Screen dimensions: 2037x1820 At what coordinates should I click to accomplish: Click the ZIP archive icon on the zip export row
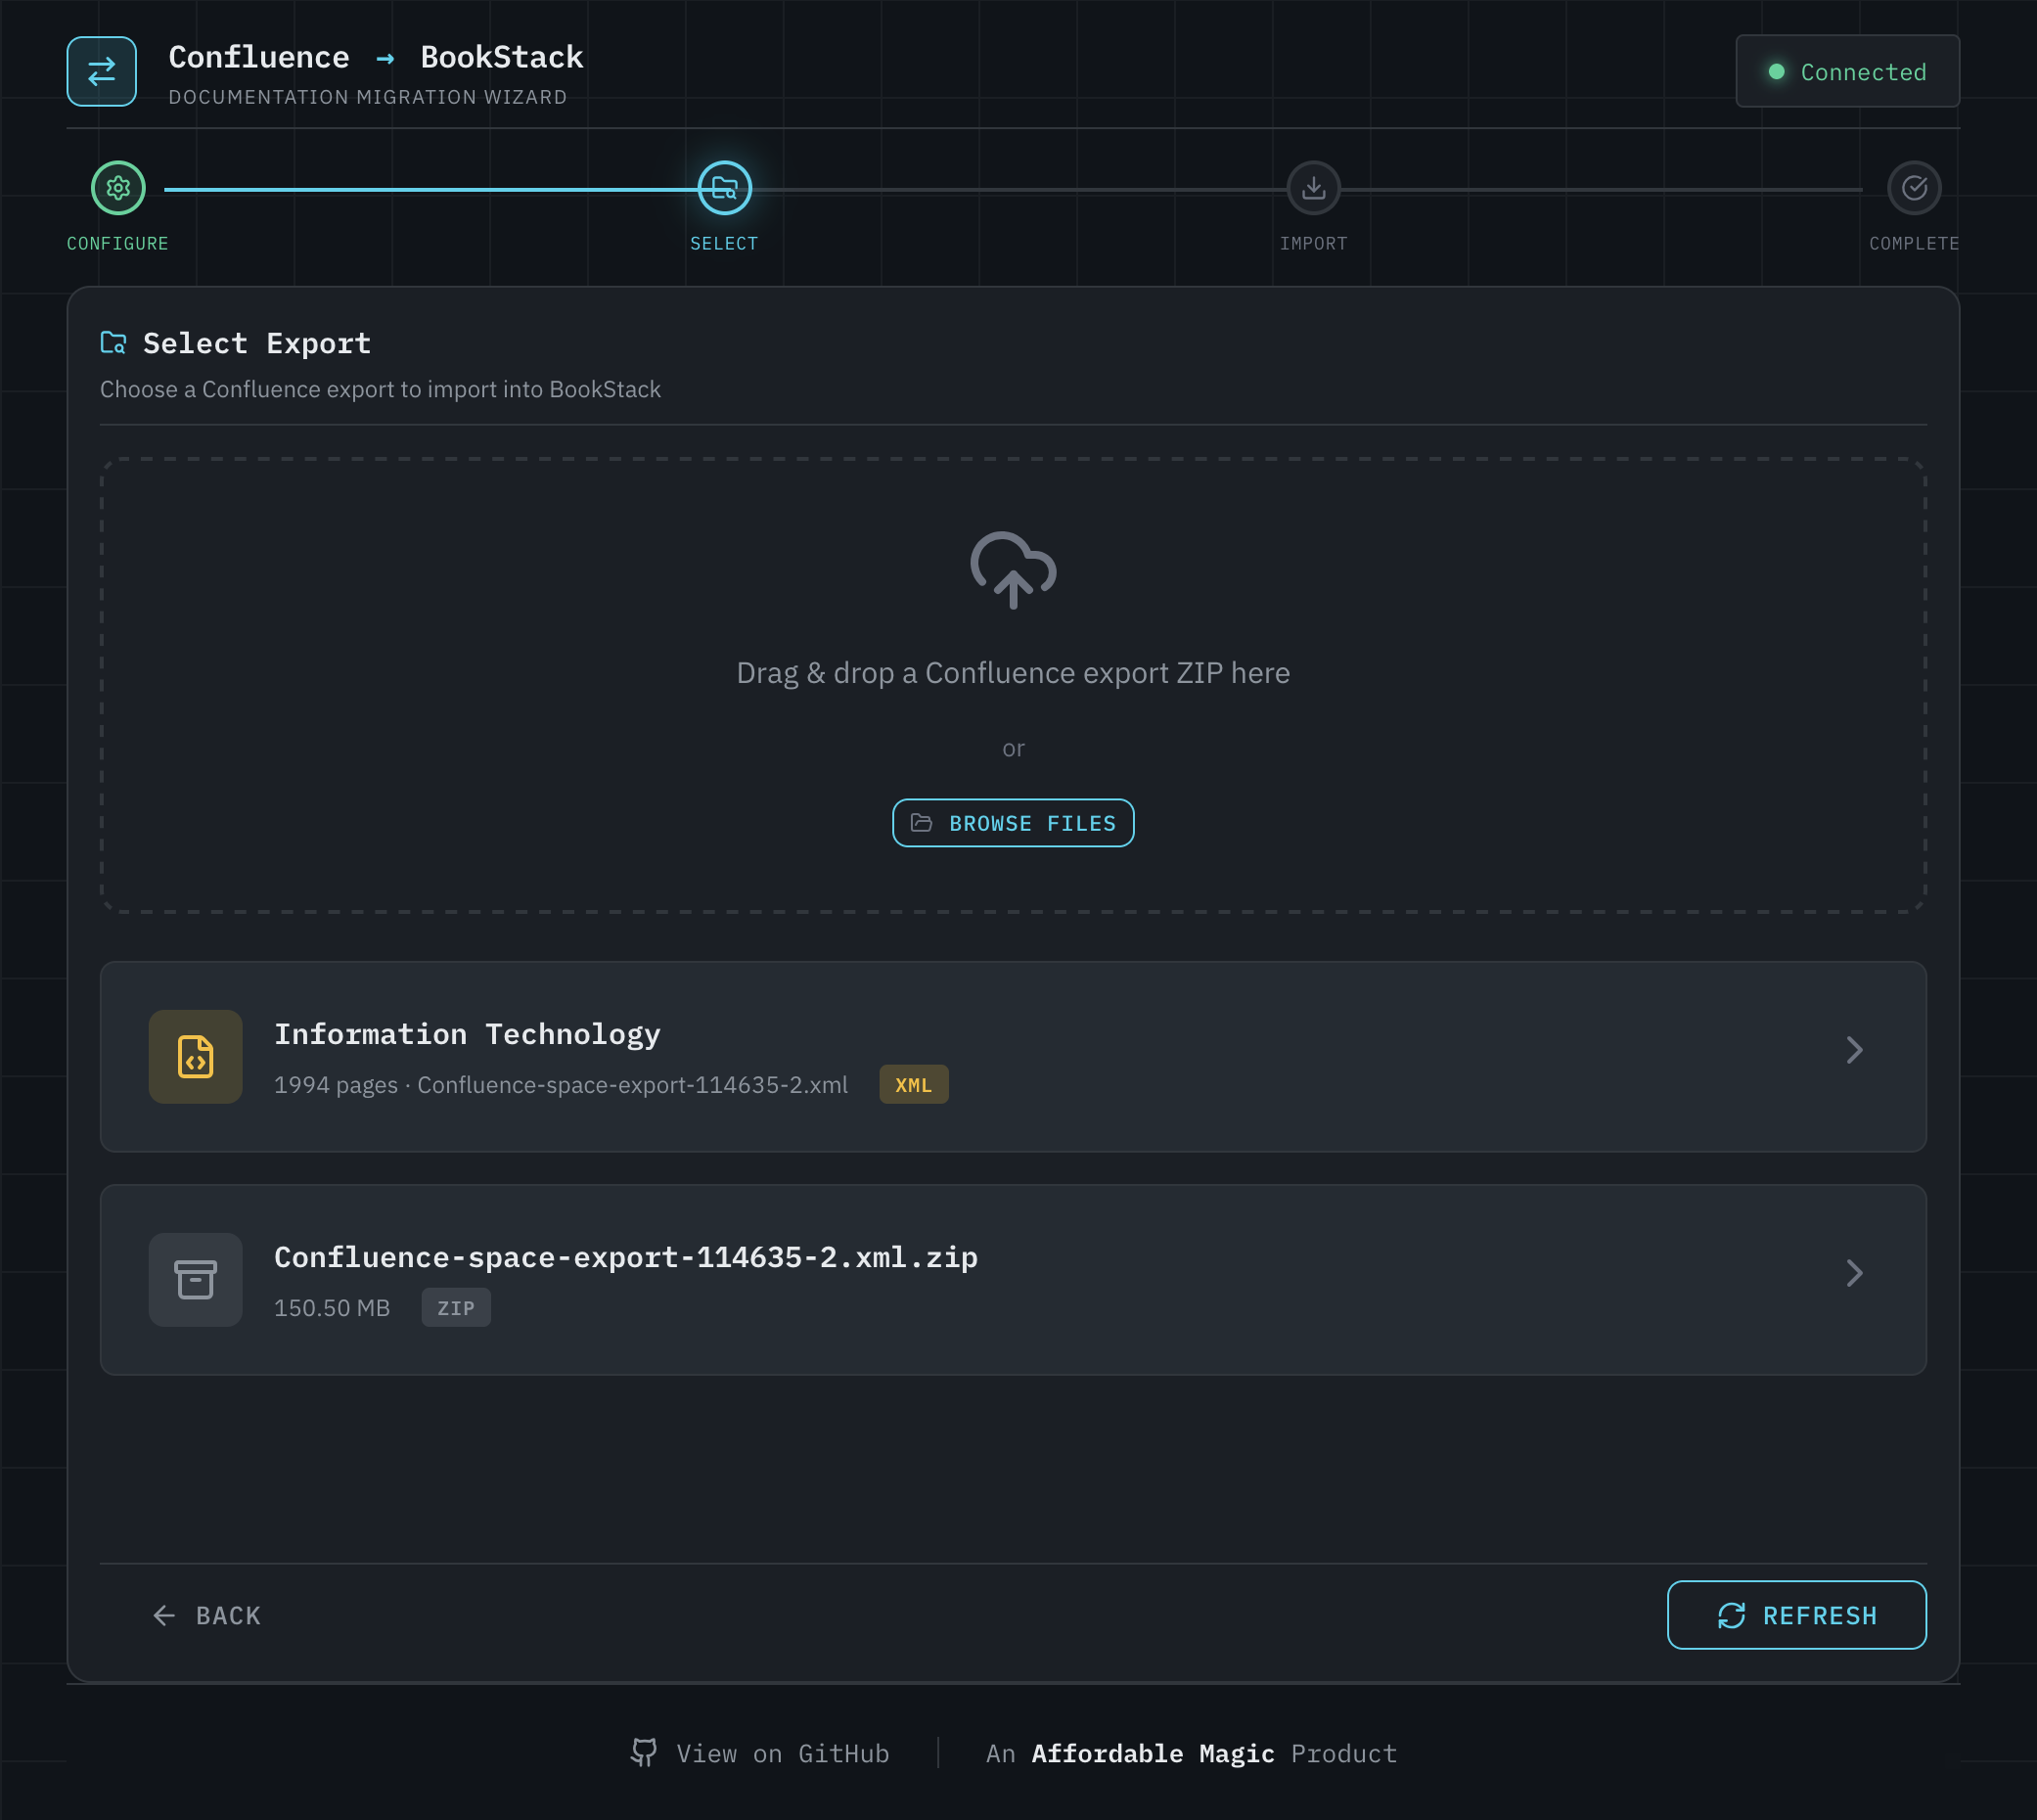[x=195, y=1279]
